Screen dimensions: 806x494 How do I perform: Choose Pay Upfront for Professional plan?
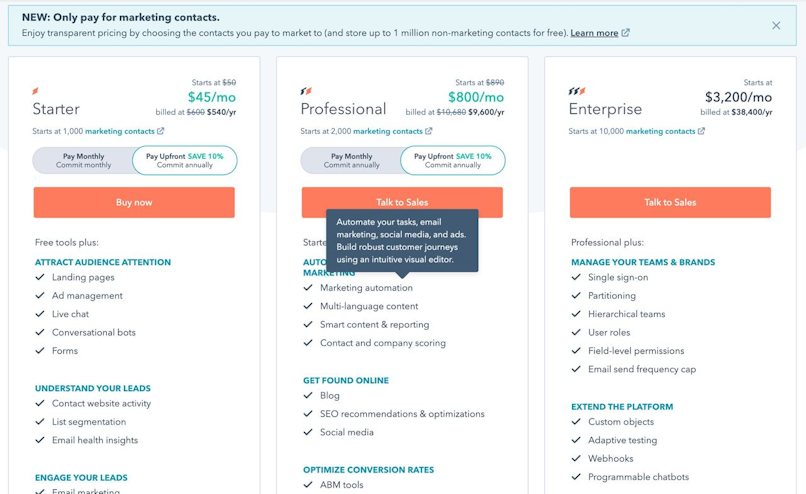coord(453,160)
